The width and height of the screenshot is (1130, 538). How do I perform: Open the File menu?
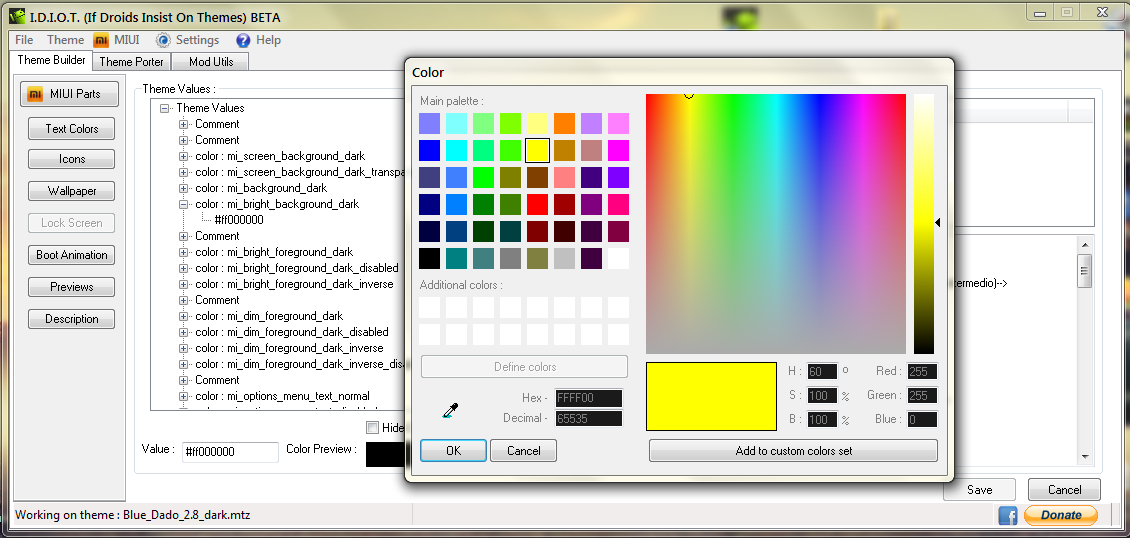(x=24, y=40)
